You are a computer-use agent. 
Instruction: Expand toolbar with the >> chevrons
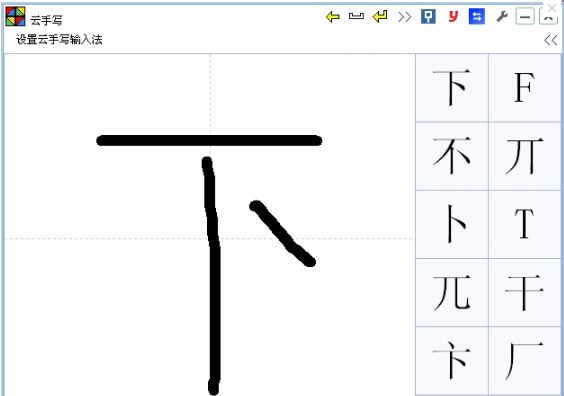(x=404, y=17)
